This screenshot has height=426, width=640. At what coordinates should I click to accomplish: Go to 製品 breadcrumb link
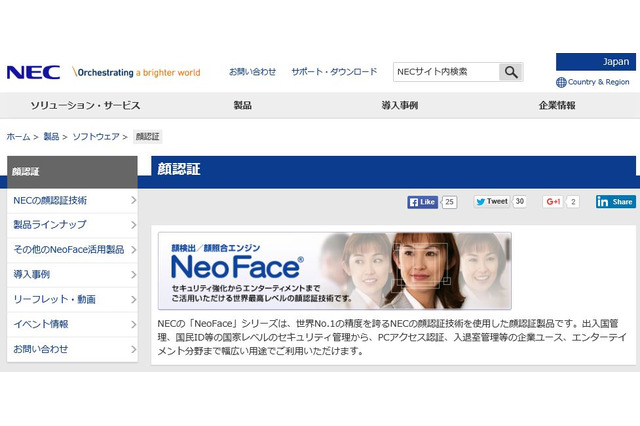pyautogui.click(x=51, y=137)
